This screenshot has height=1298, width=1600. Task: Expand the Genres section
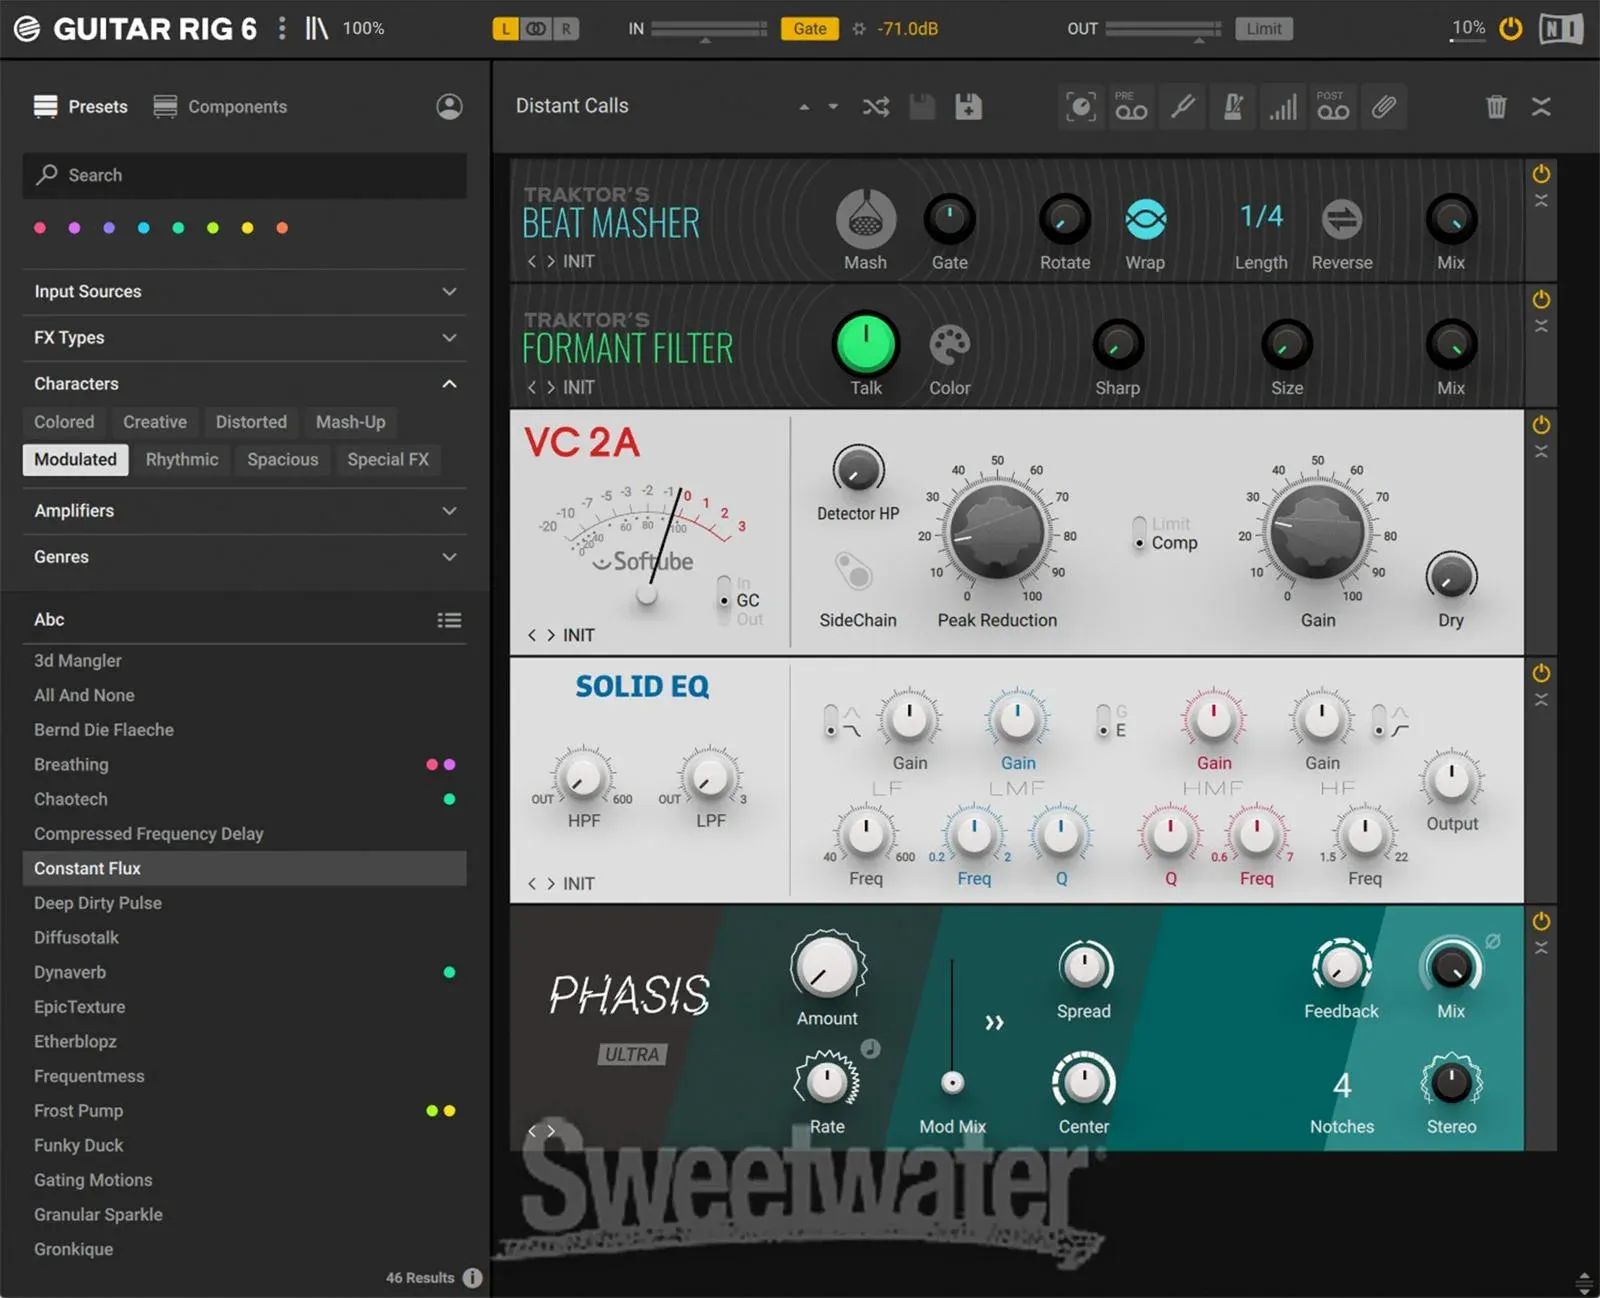point(244,557)
